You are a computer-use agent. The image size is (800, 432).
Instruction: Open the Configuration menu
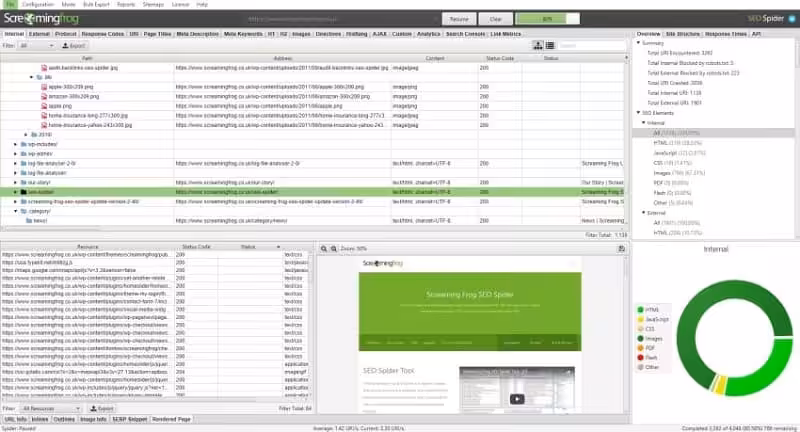point(38,4)
